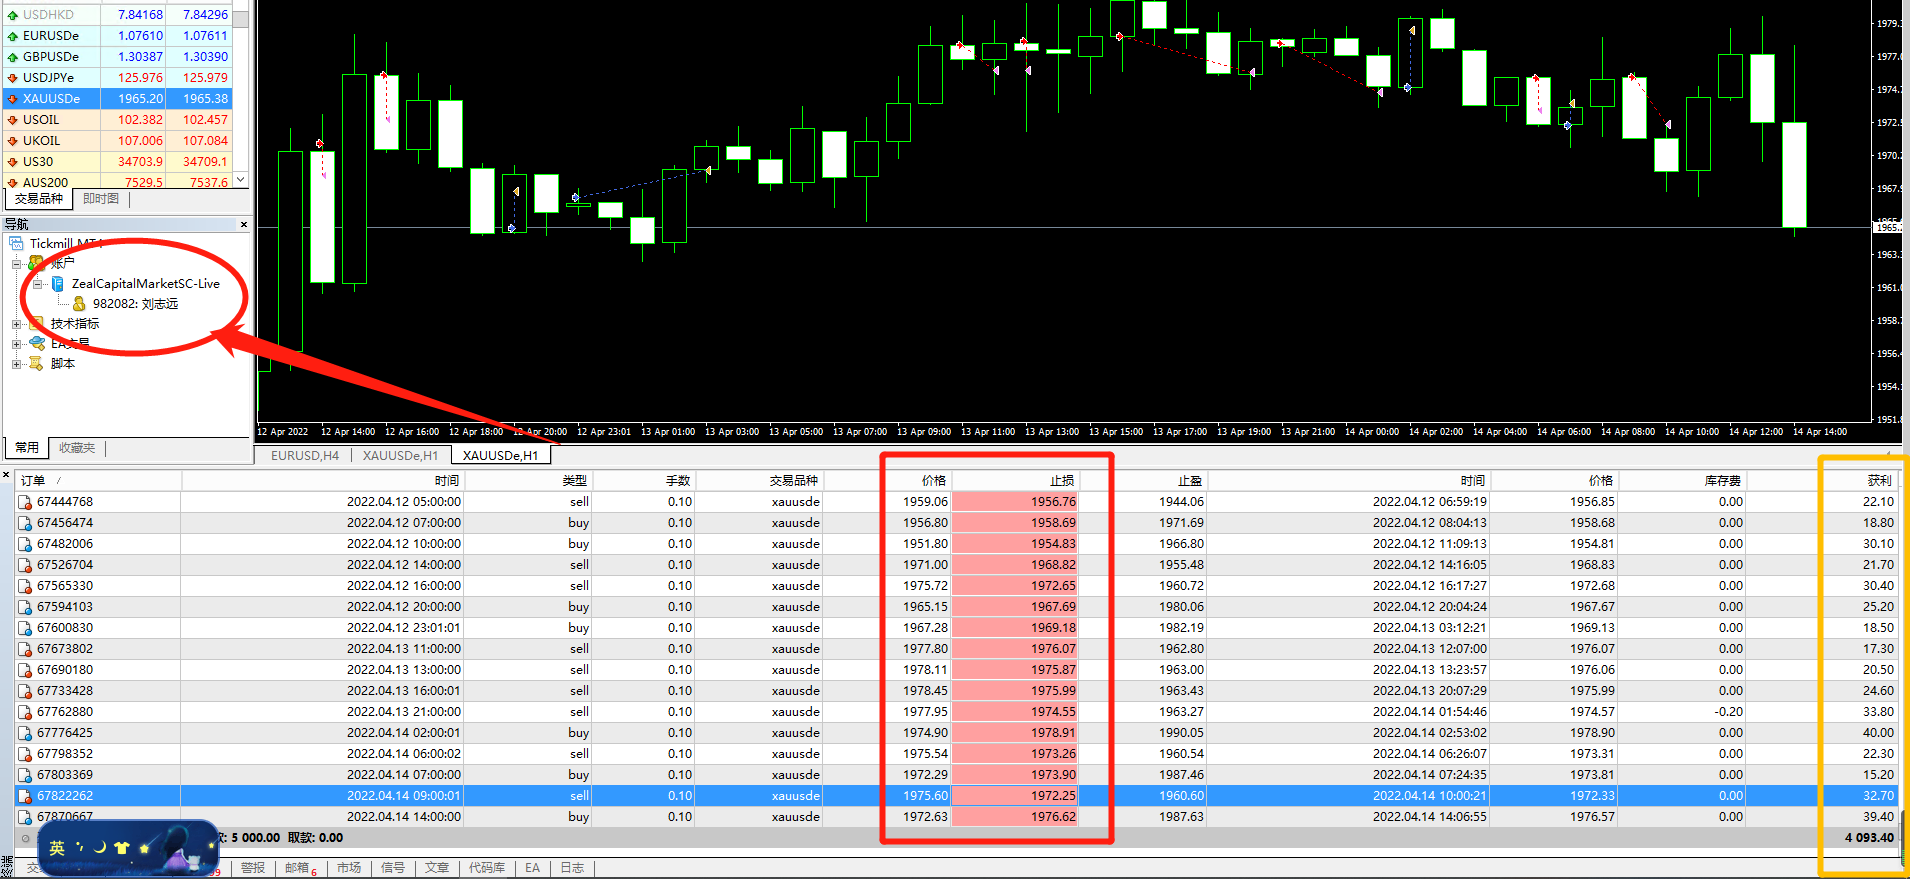Click the sell order icon for 67733428
The image size is (1910, 879).
click(x=25, y=691)
